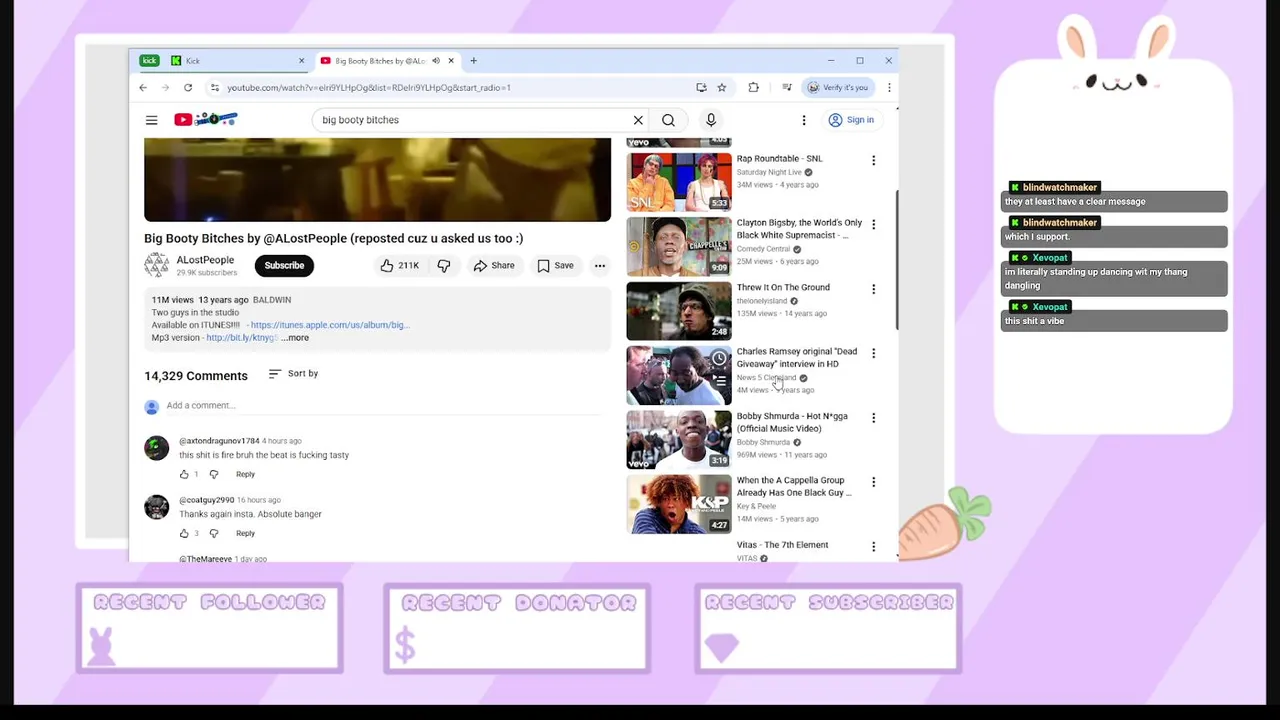This screenshot has width=1280, height=720.
Task: Open options for Vitas - The 7th Element
Action: 873,547
